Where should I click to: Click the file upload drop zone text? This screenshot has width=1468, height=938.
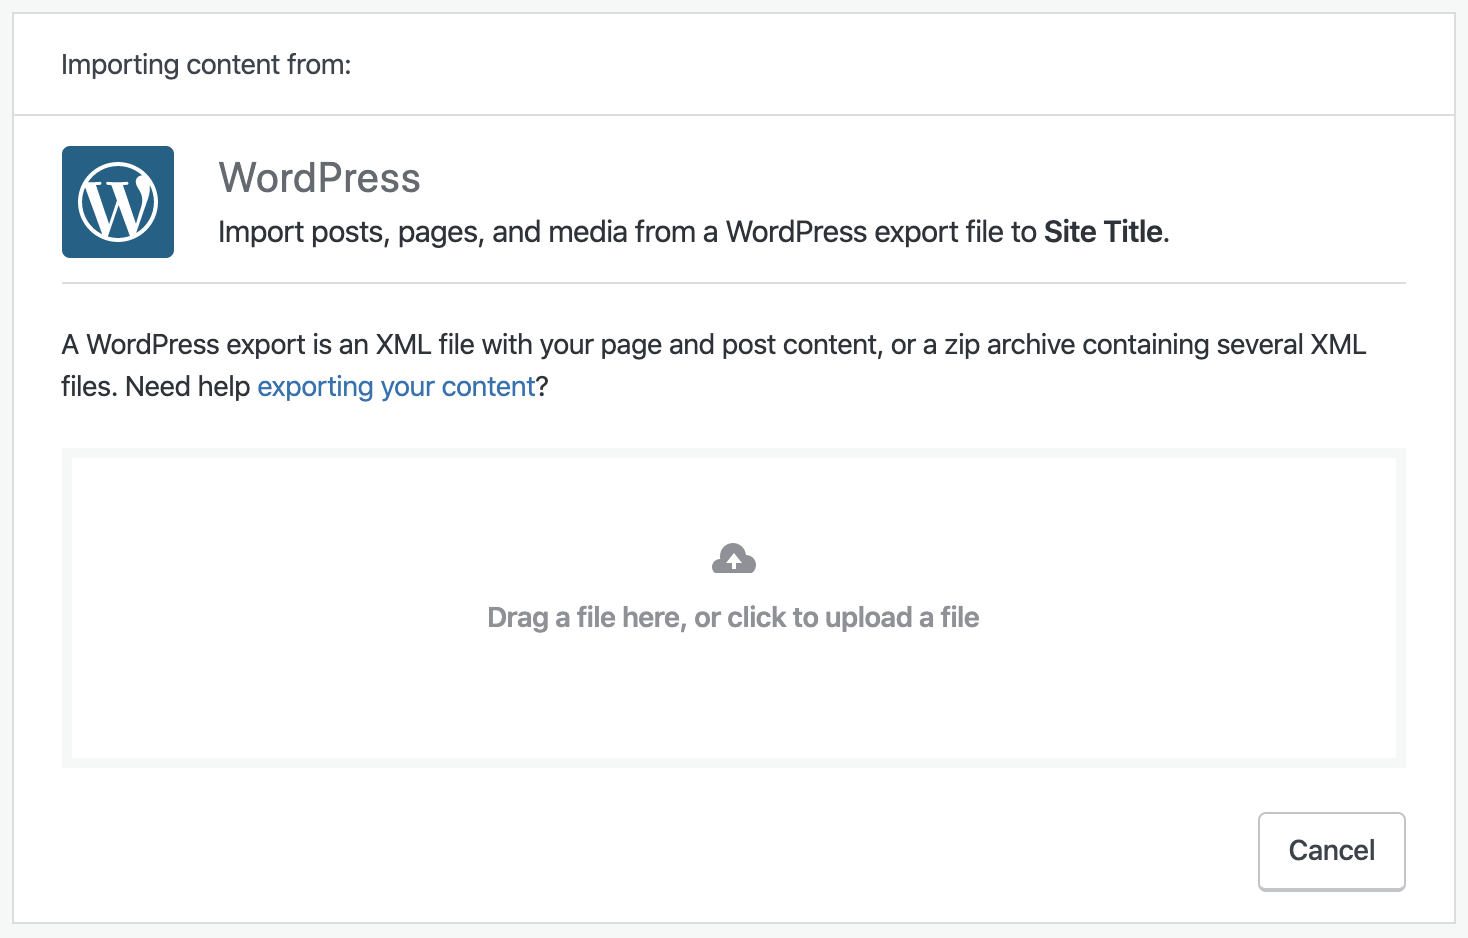[x=733, y=618]
